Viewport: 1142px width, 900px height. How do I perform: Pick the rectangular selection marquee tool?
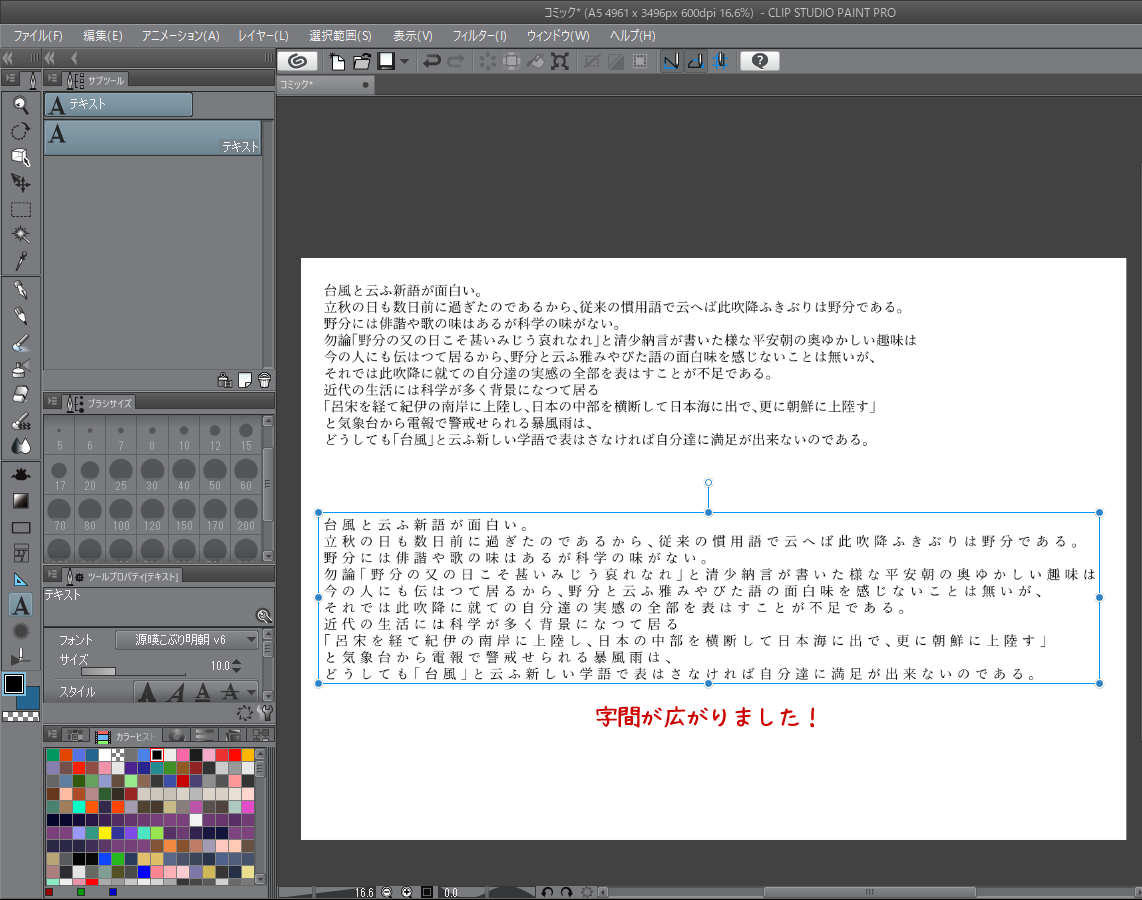[20, 209]
